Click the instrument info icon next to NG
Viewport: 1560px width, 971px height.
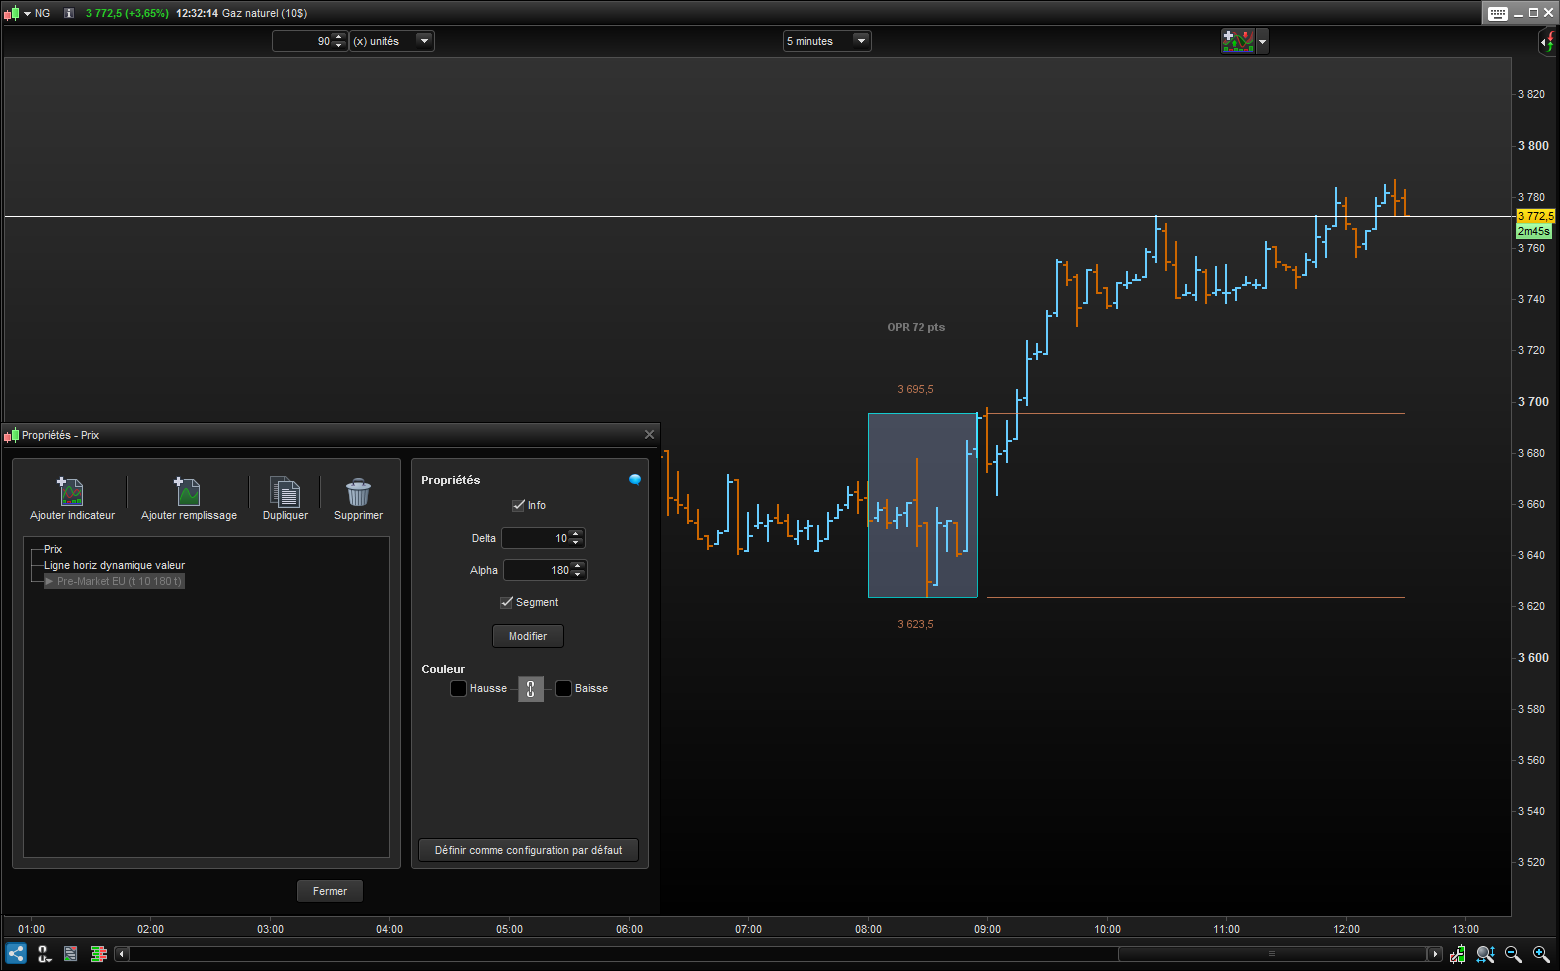[69, 13]
